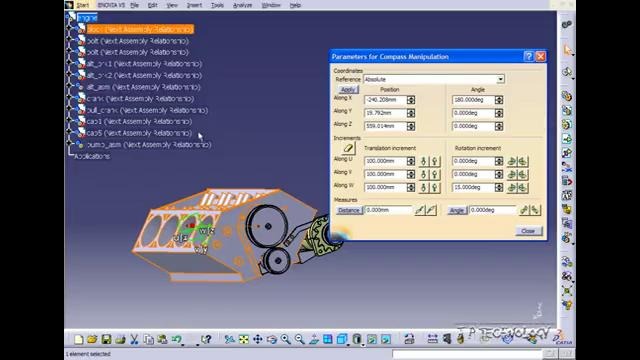Image resolution: width=640 pixels, height=360 pixels.
Task: Select the engine root tree item
Action: point(87,18)
